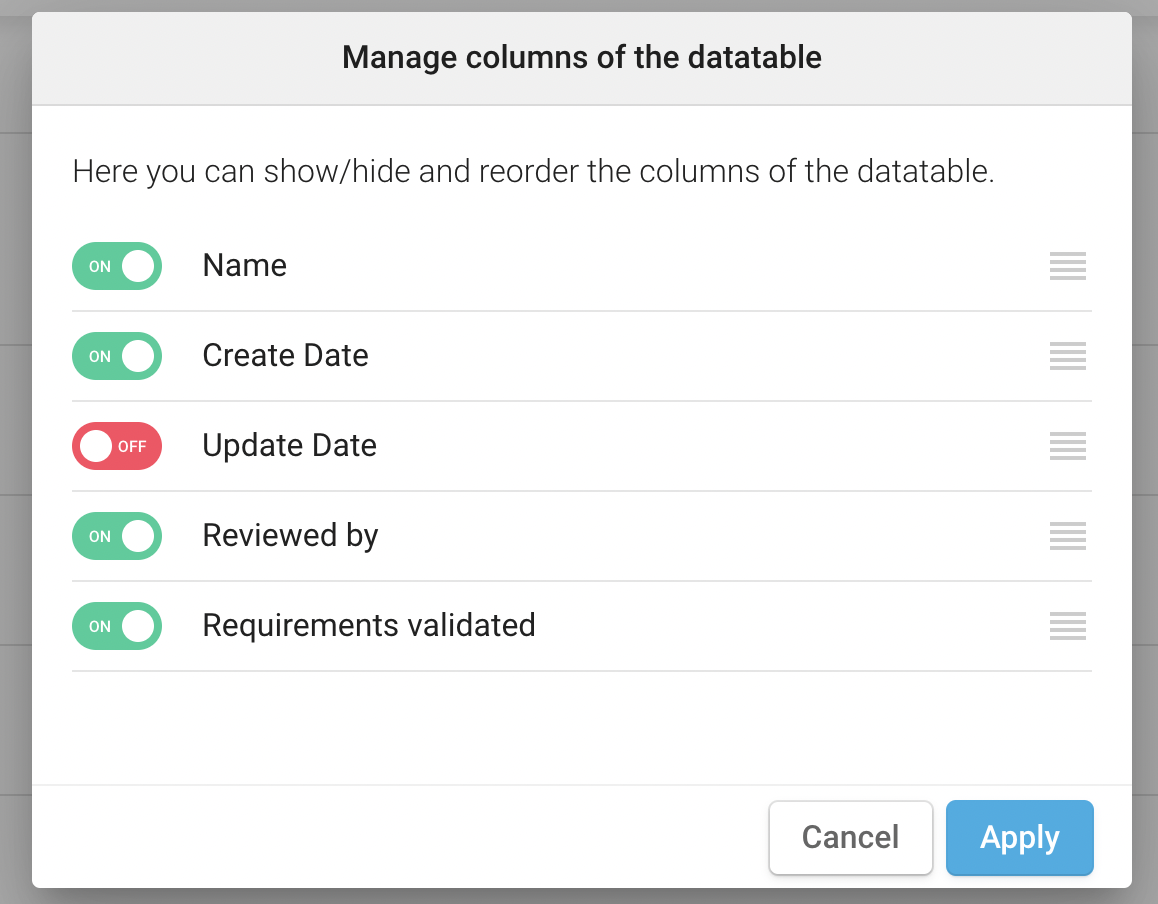Cancel the column management dialog
The width and height of the screenshot is (1158, 904).
(850, 837)
